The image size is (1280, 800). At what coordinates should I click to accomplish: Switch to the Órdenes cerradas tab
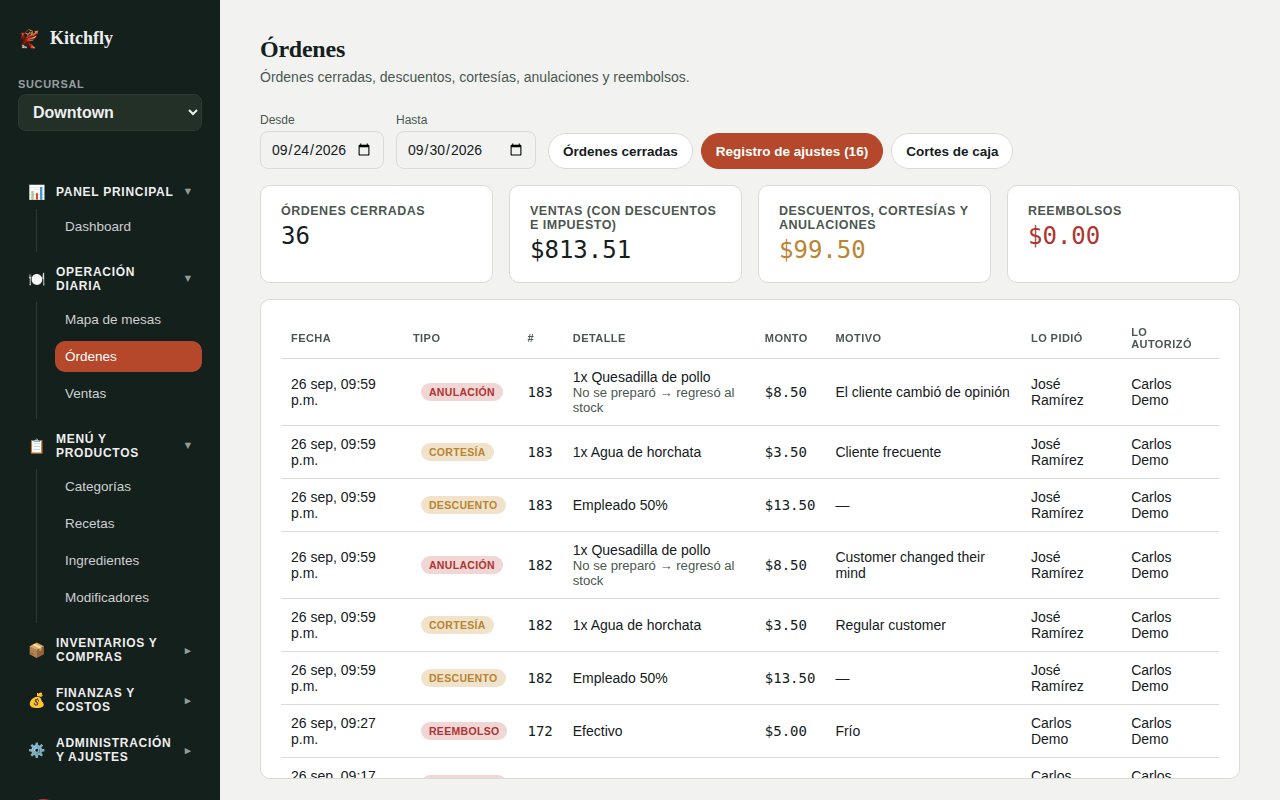point(620,151)
